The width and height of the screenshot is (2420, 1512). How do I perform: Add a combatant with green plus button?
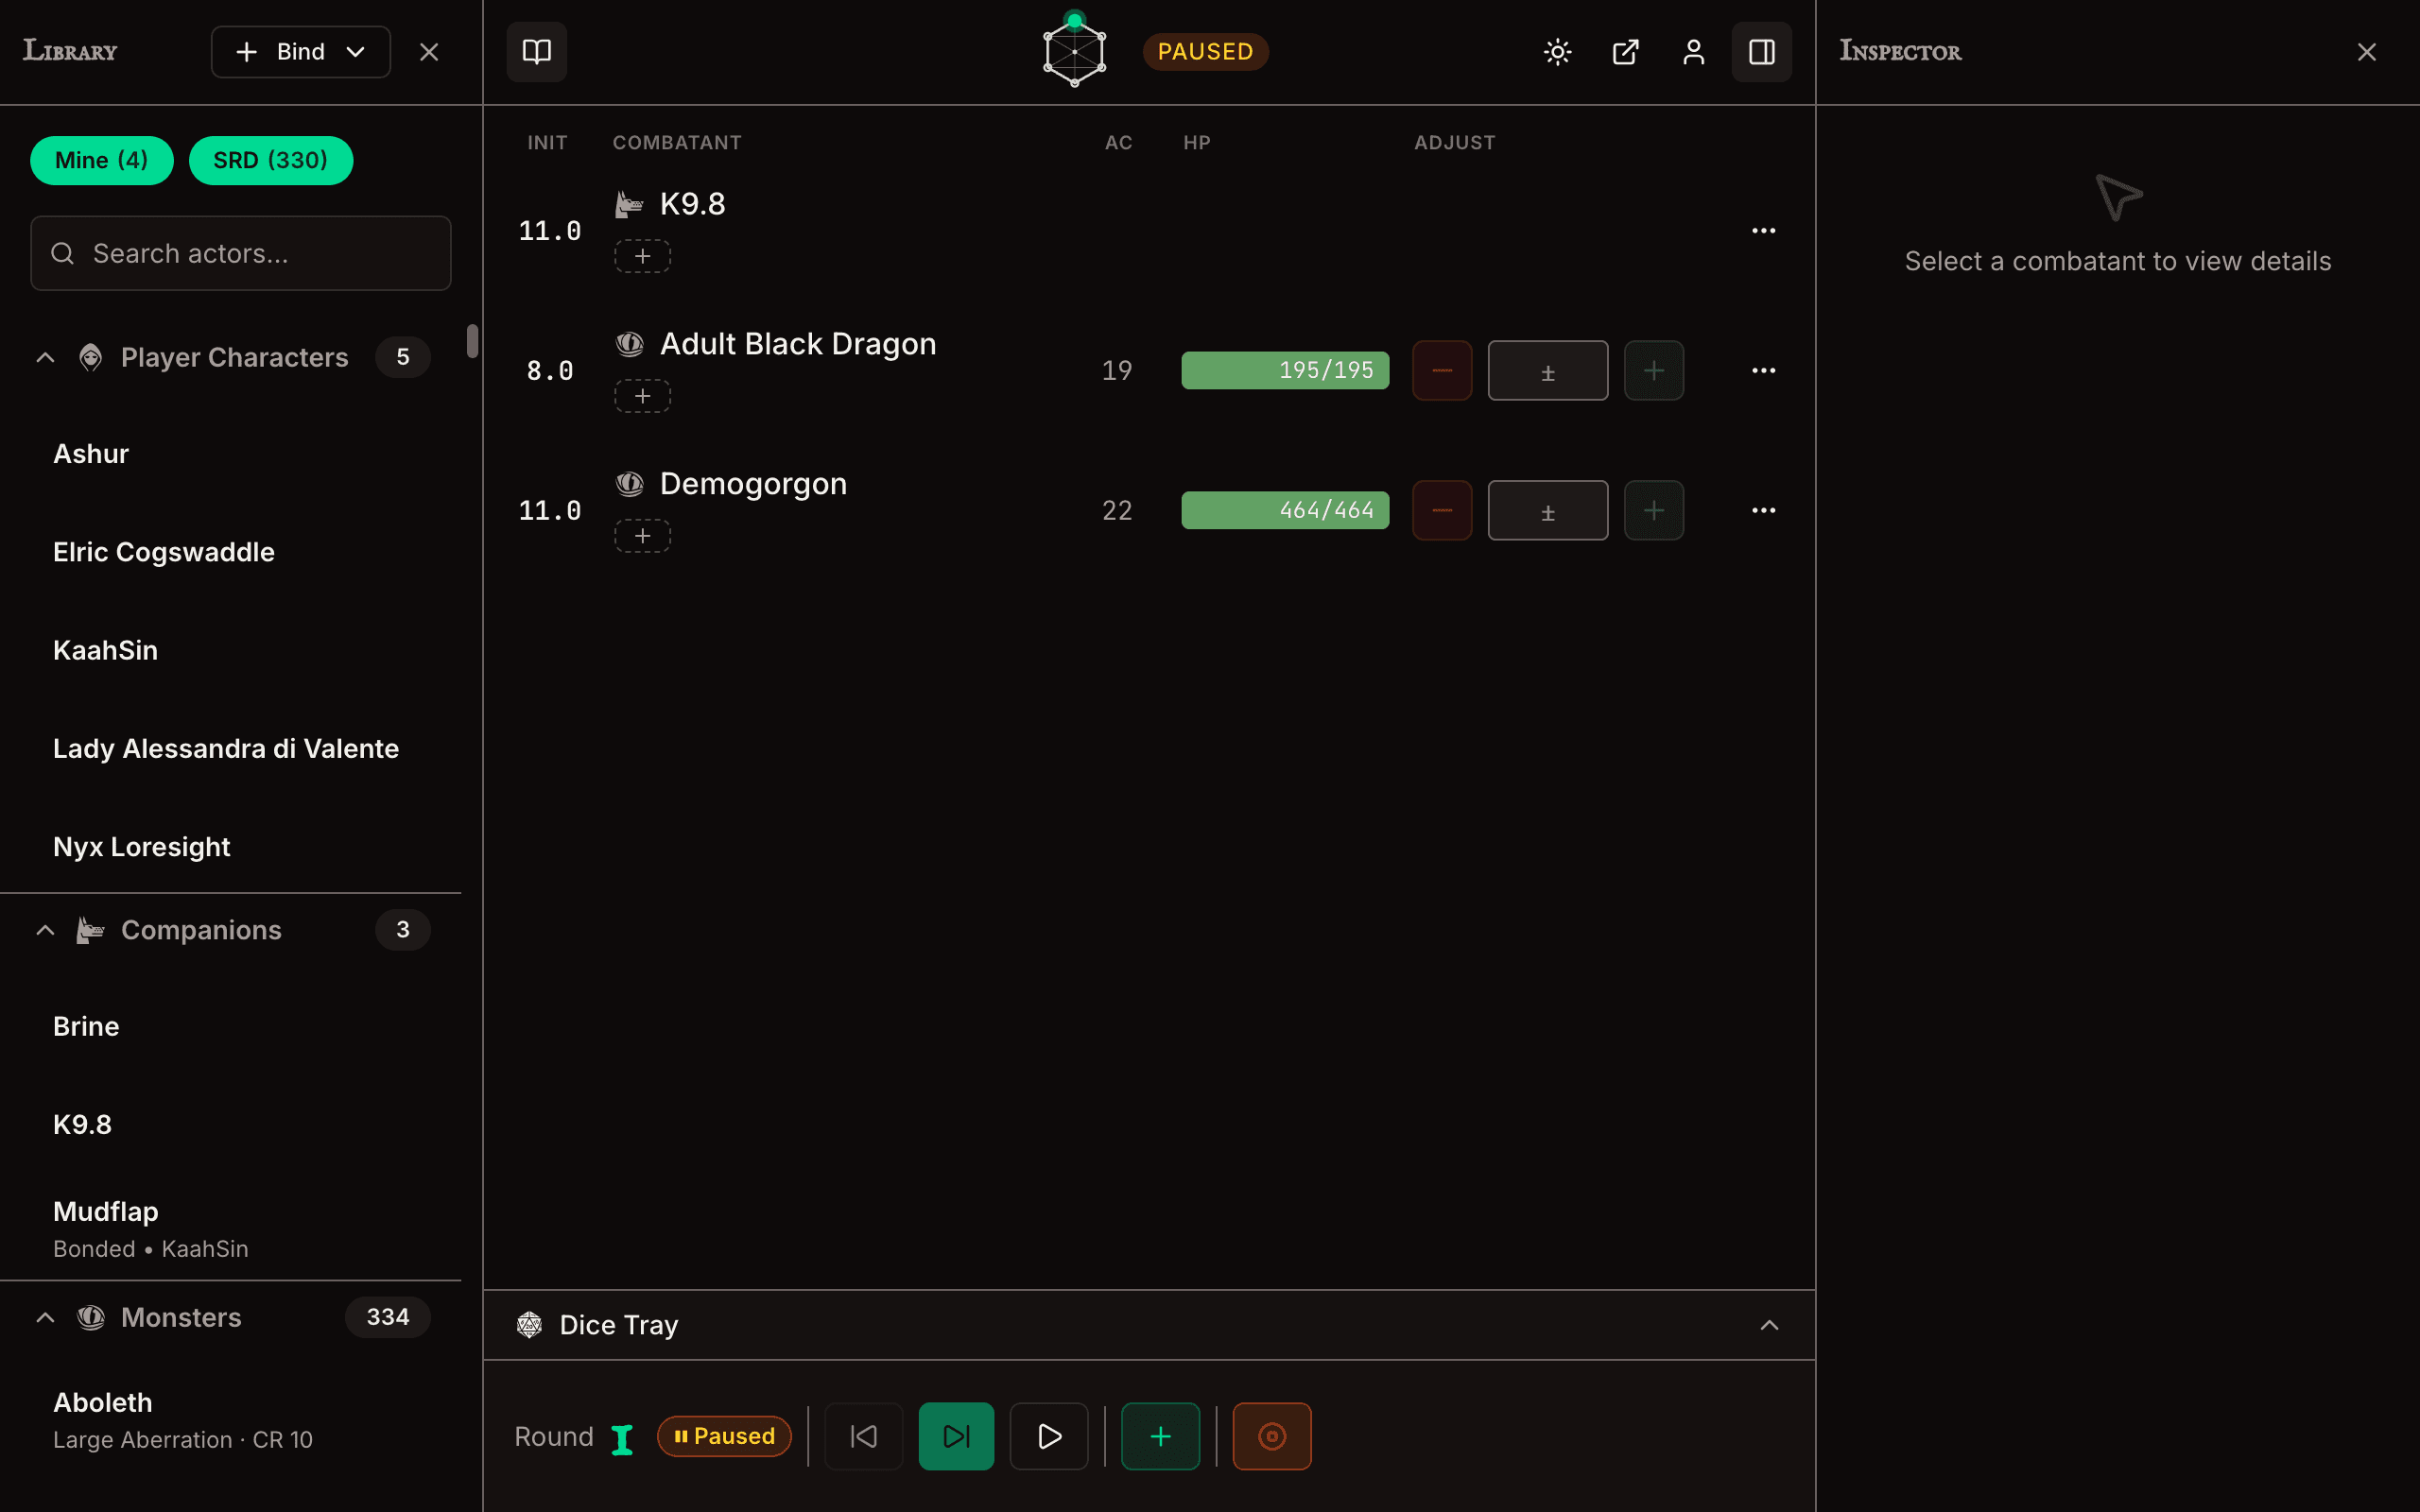click(1160, 1436)
